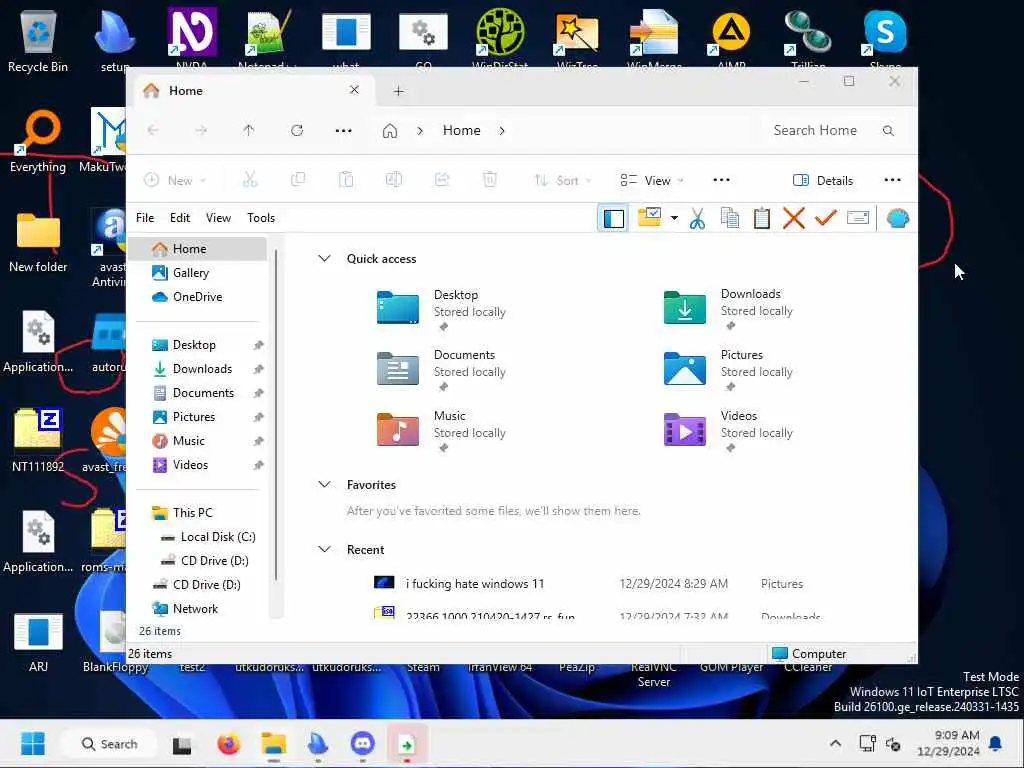Open the New dropdown button

[x=174, y=180]
